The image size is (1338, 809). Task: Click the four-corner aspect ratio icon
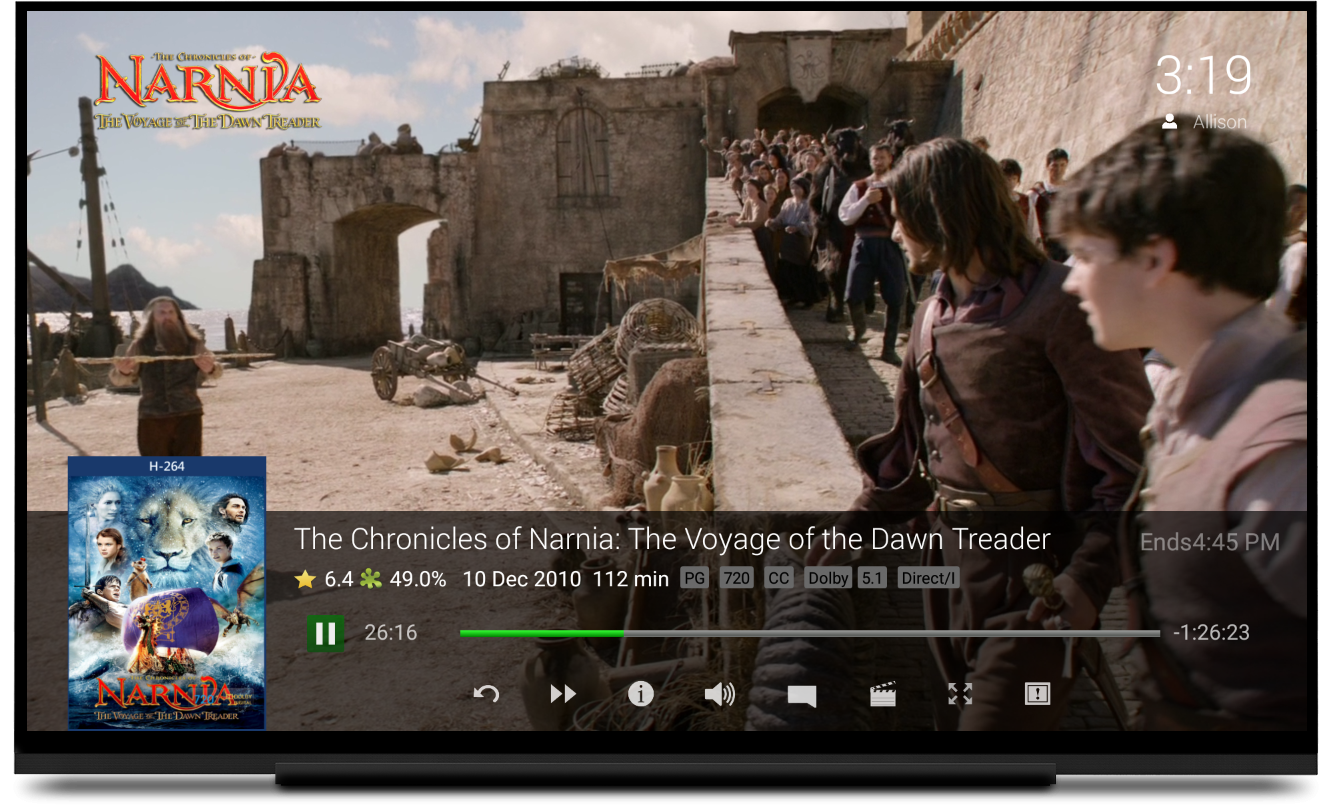click(x=960, y=694)
